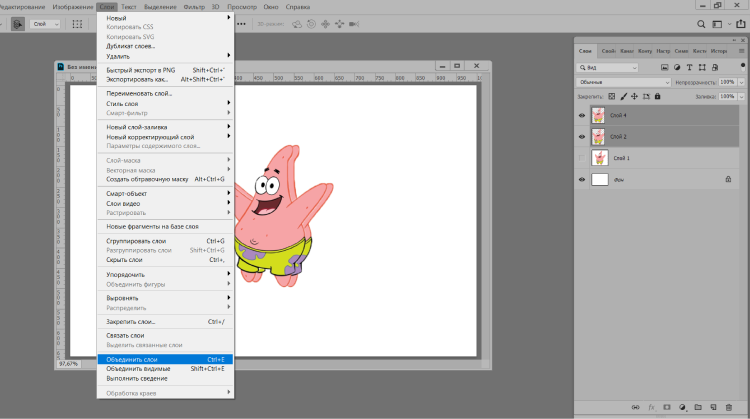Choose Объединить видимые menu item
This screenshot has height=419, width=750.
pyautogui.click(x=165, y=369)
